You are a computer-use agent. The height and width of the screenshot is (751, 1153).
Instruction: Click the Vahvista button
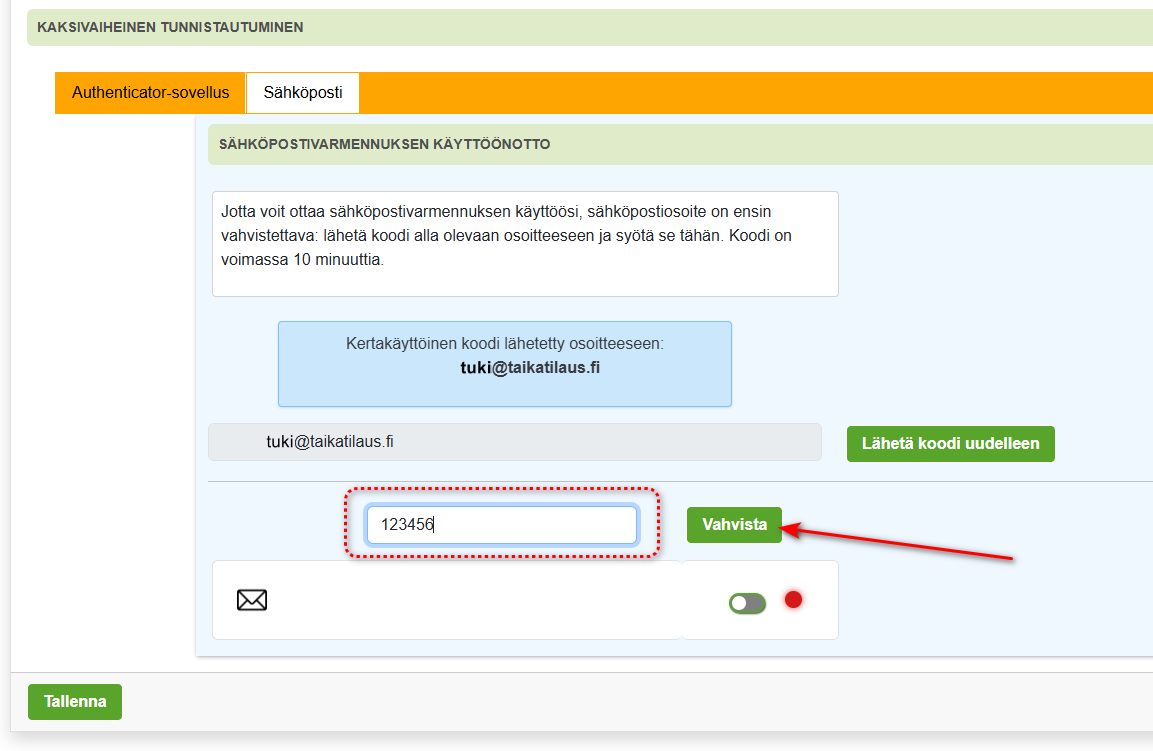coord(734,524)
